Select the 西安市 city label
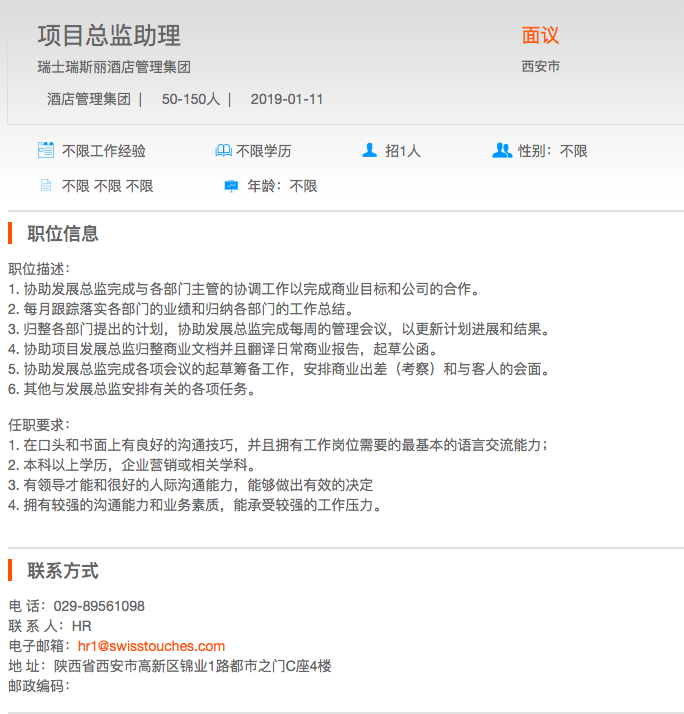Screen dimensions: 684x714 pos(540,67)
